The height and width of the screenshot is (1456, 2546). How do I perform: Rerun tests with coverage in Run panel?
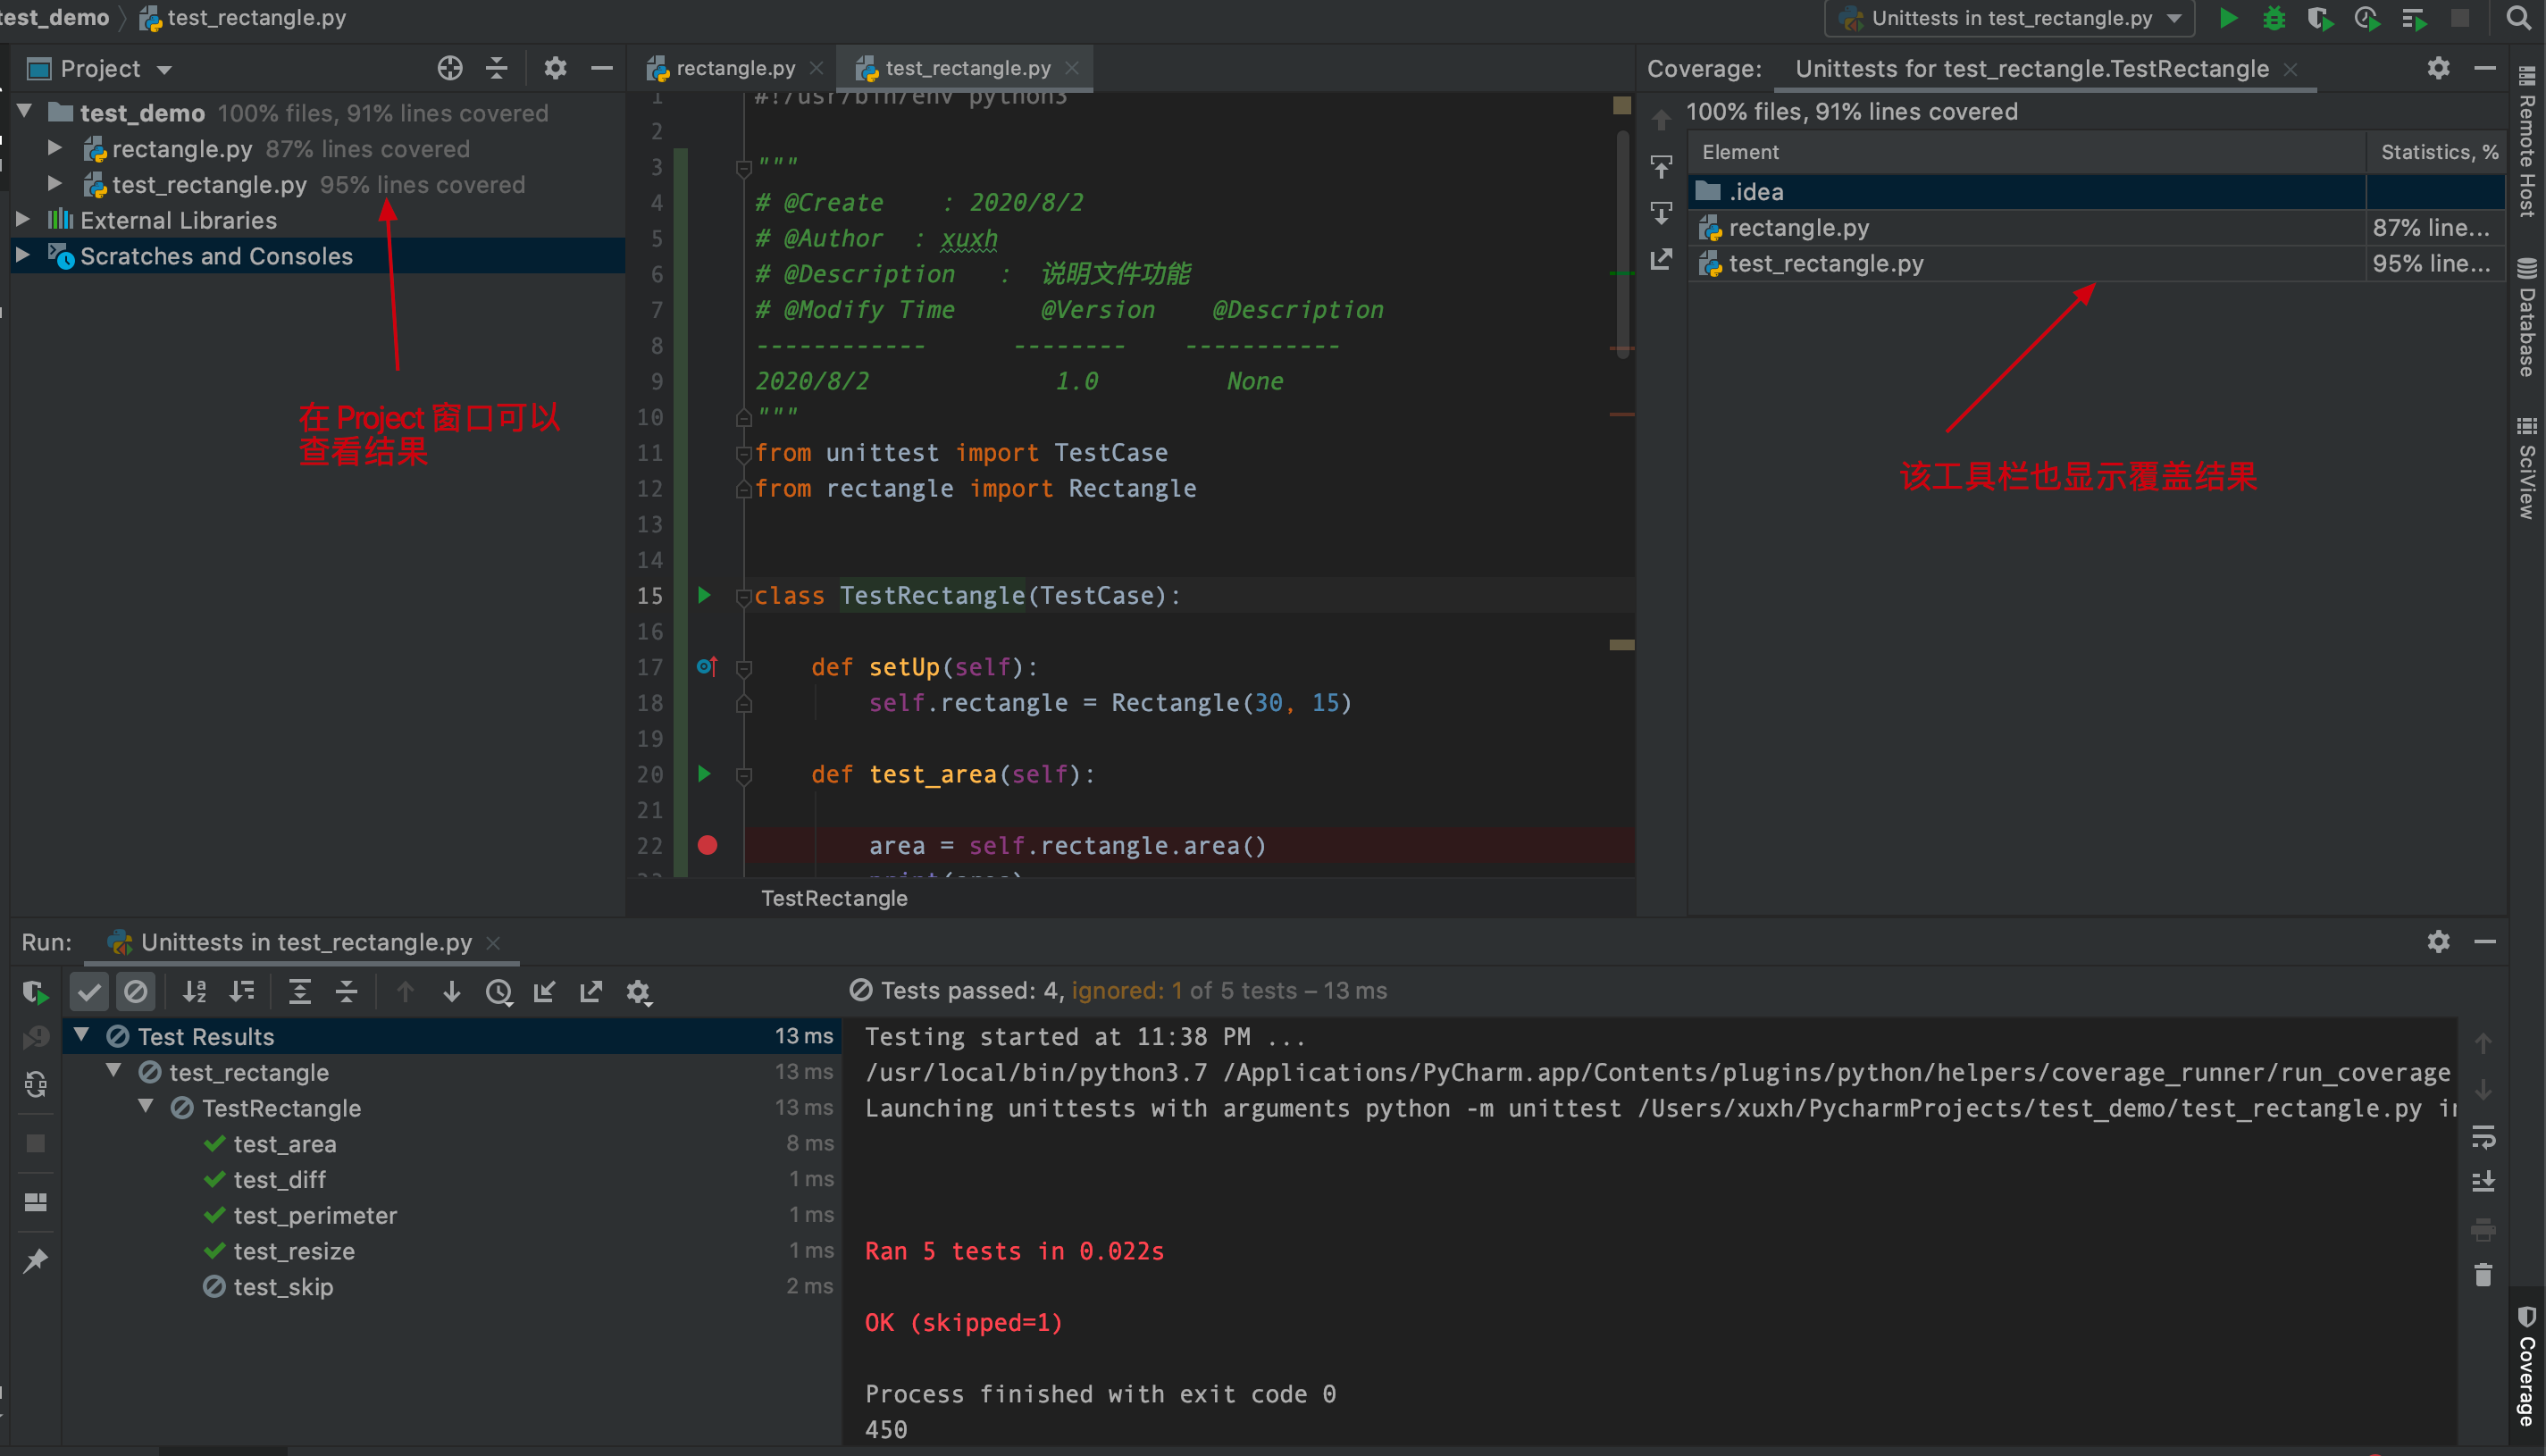tap(34, 991)
